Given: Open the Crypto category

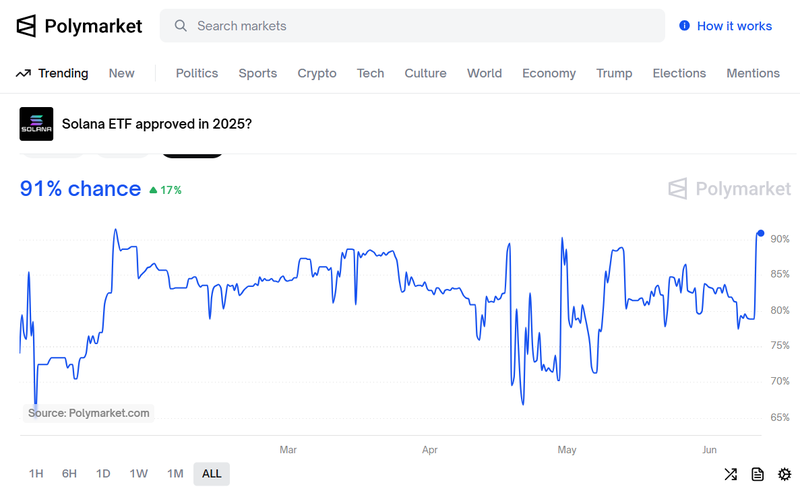Looking at the screenshot, I should click(317, 73).
